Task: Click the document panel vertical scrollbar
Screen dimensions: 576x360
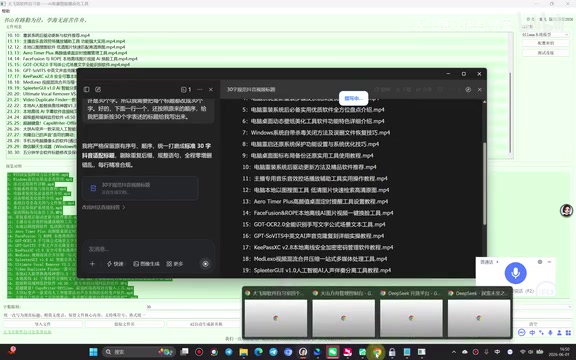Action: tap(484, 184)
